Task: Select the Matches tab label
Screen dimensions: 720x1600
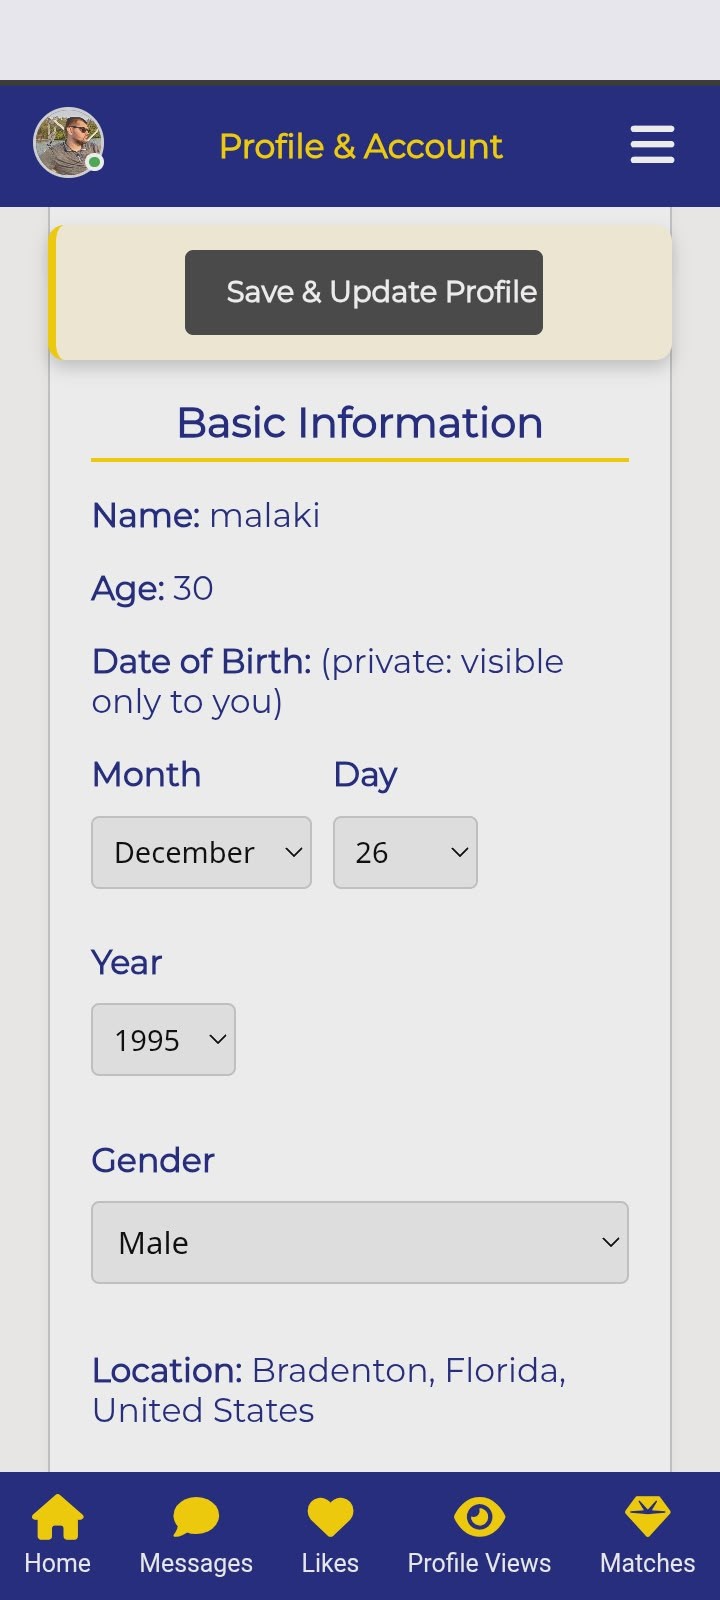Action: point(647,1563)
